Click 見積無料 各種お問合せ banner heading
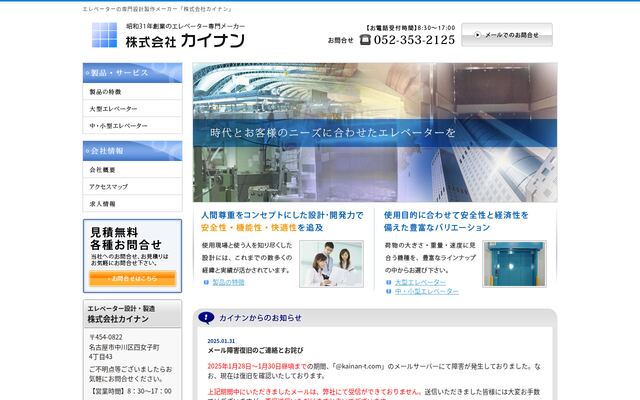 [126, 238]
